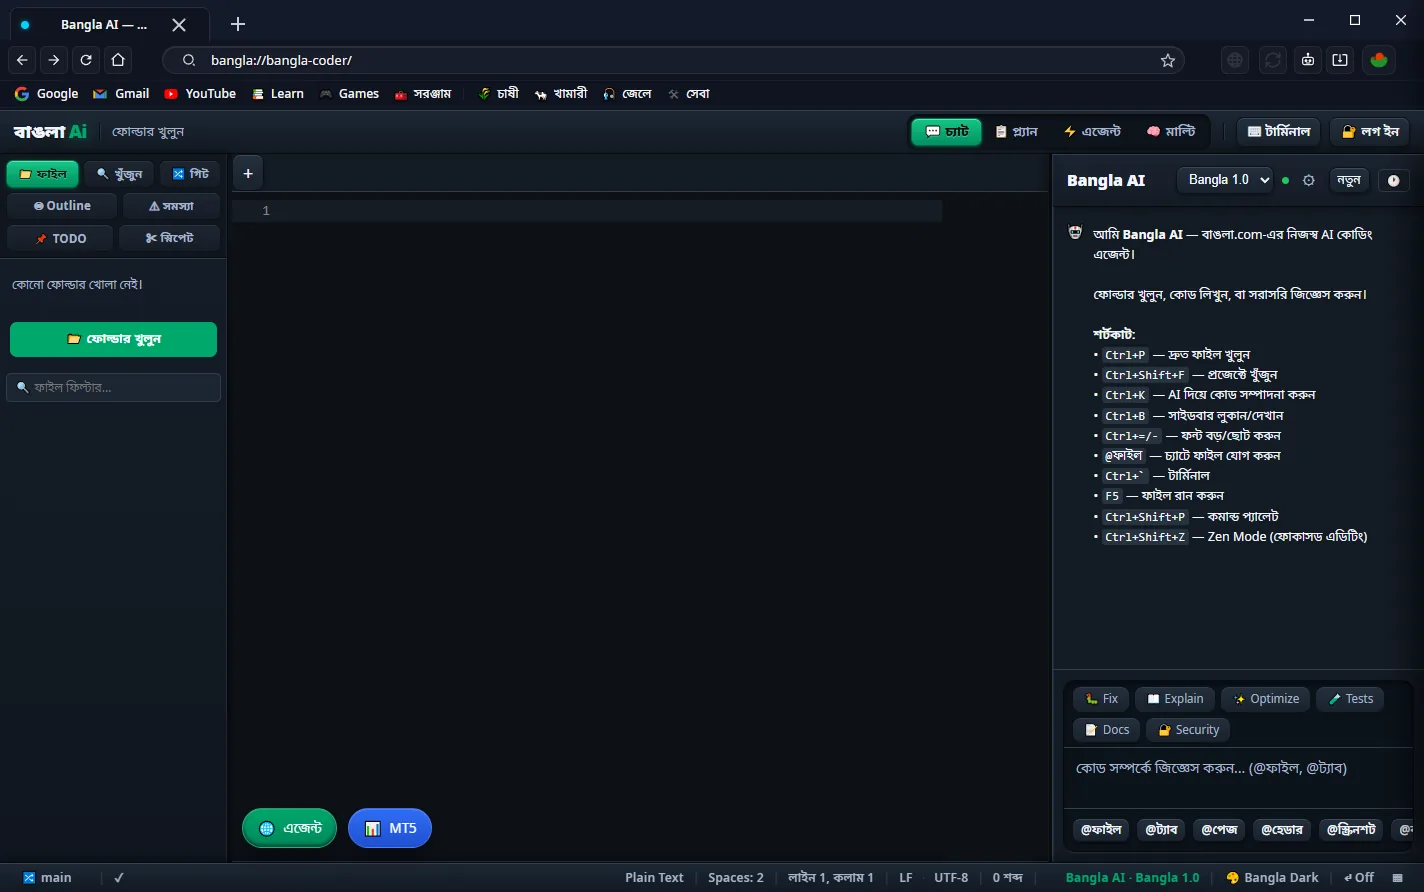The height and width of the screenshot is (892, 1424).
Task: Click the Explain quick action
Action: (1175, 699)
